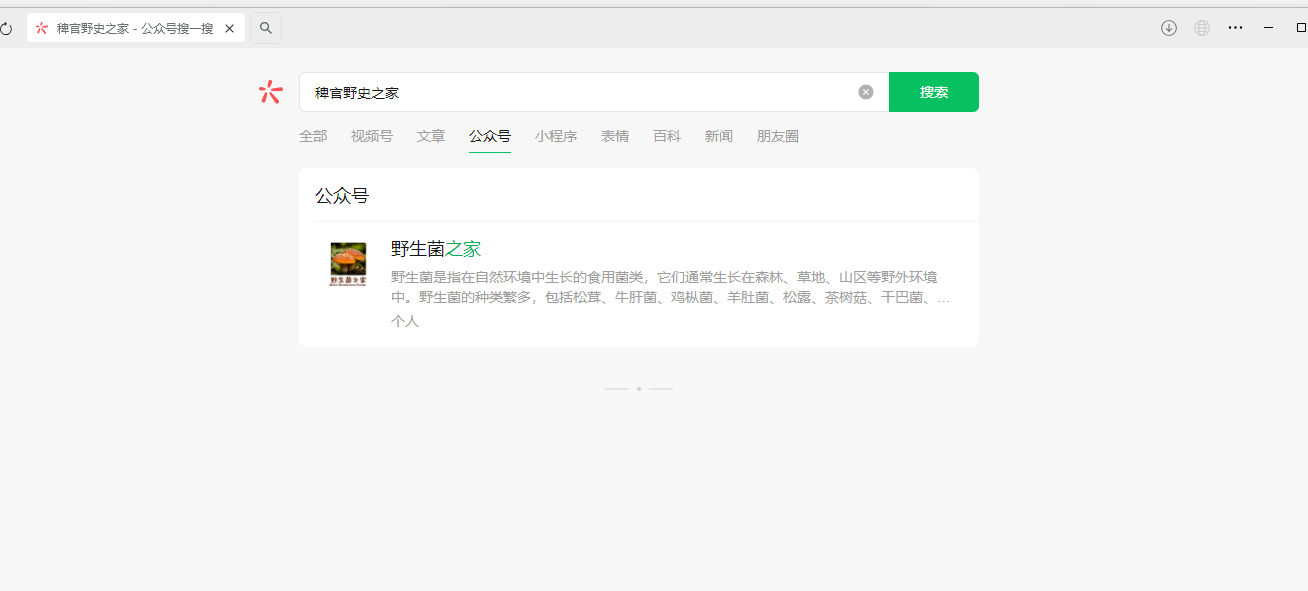Open the downloads icon
1308x591 pixels.
coord(1169,28)
